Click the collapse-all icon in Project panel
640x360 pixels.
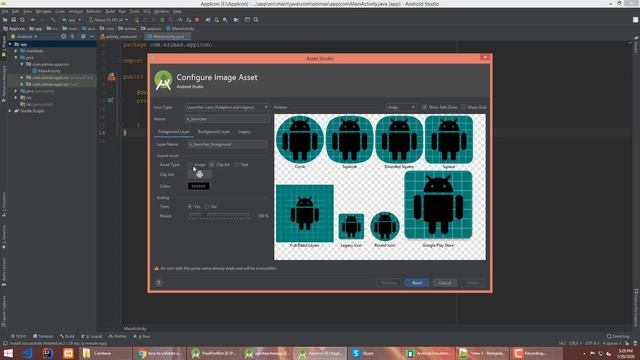pos(73,36)
